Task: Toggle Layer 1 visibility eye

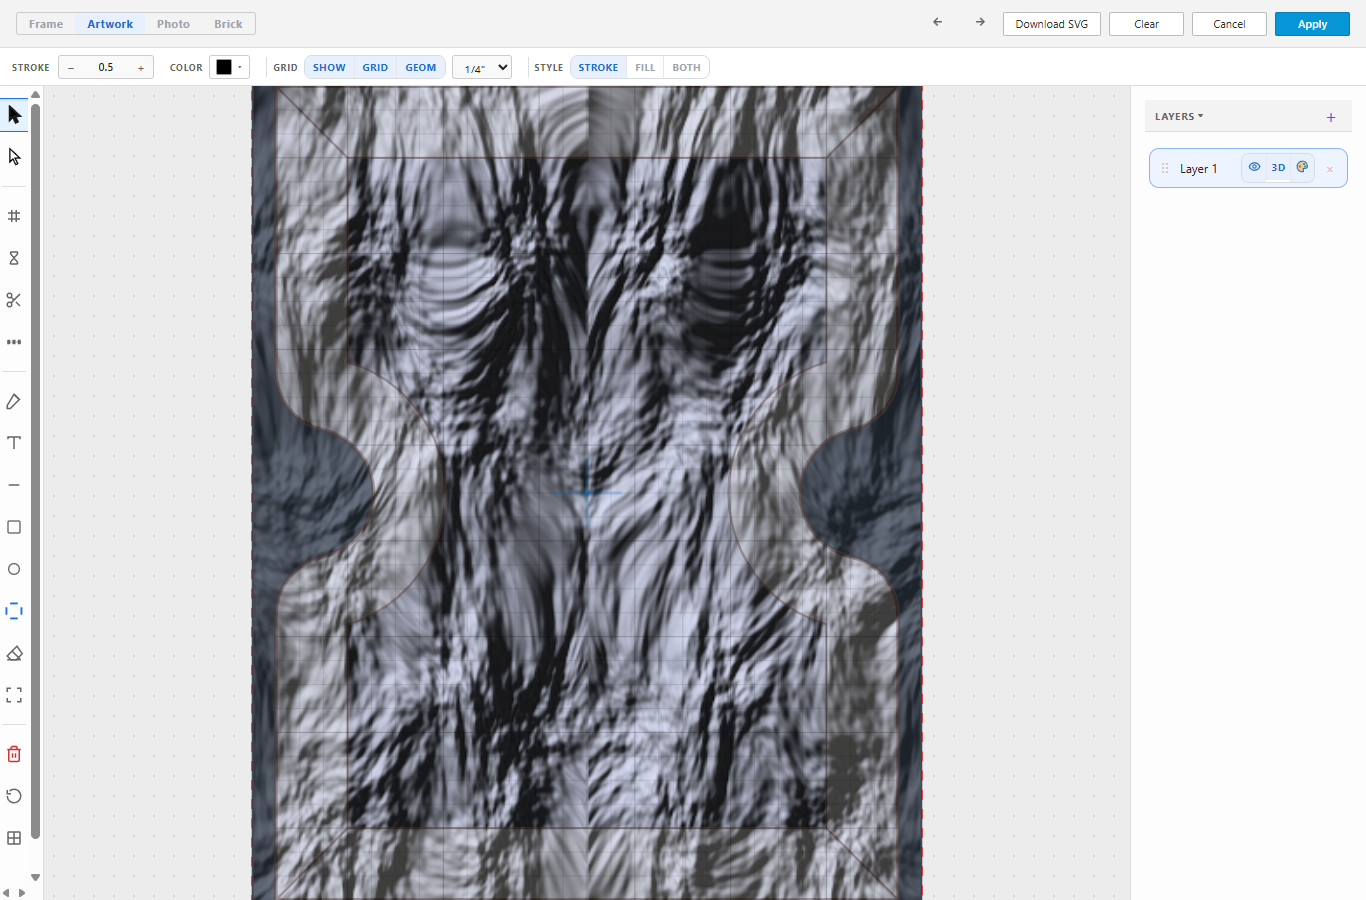Action: [x=1254, y=167]
